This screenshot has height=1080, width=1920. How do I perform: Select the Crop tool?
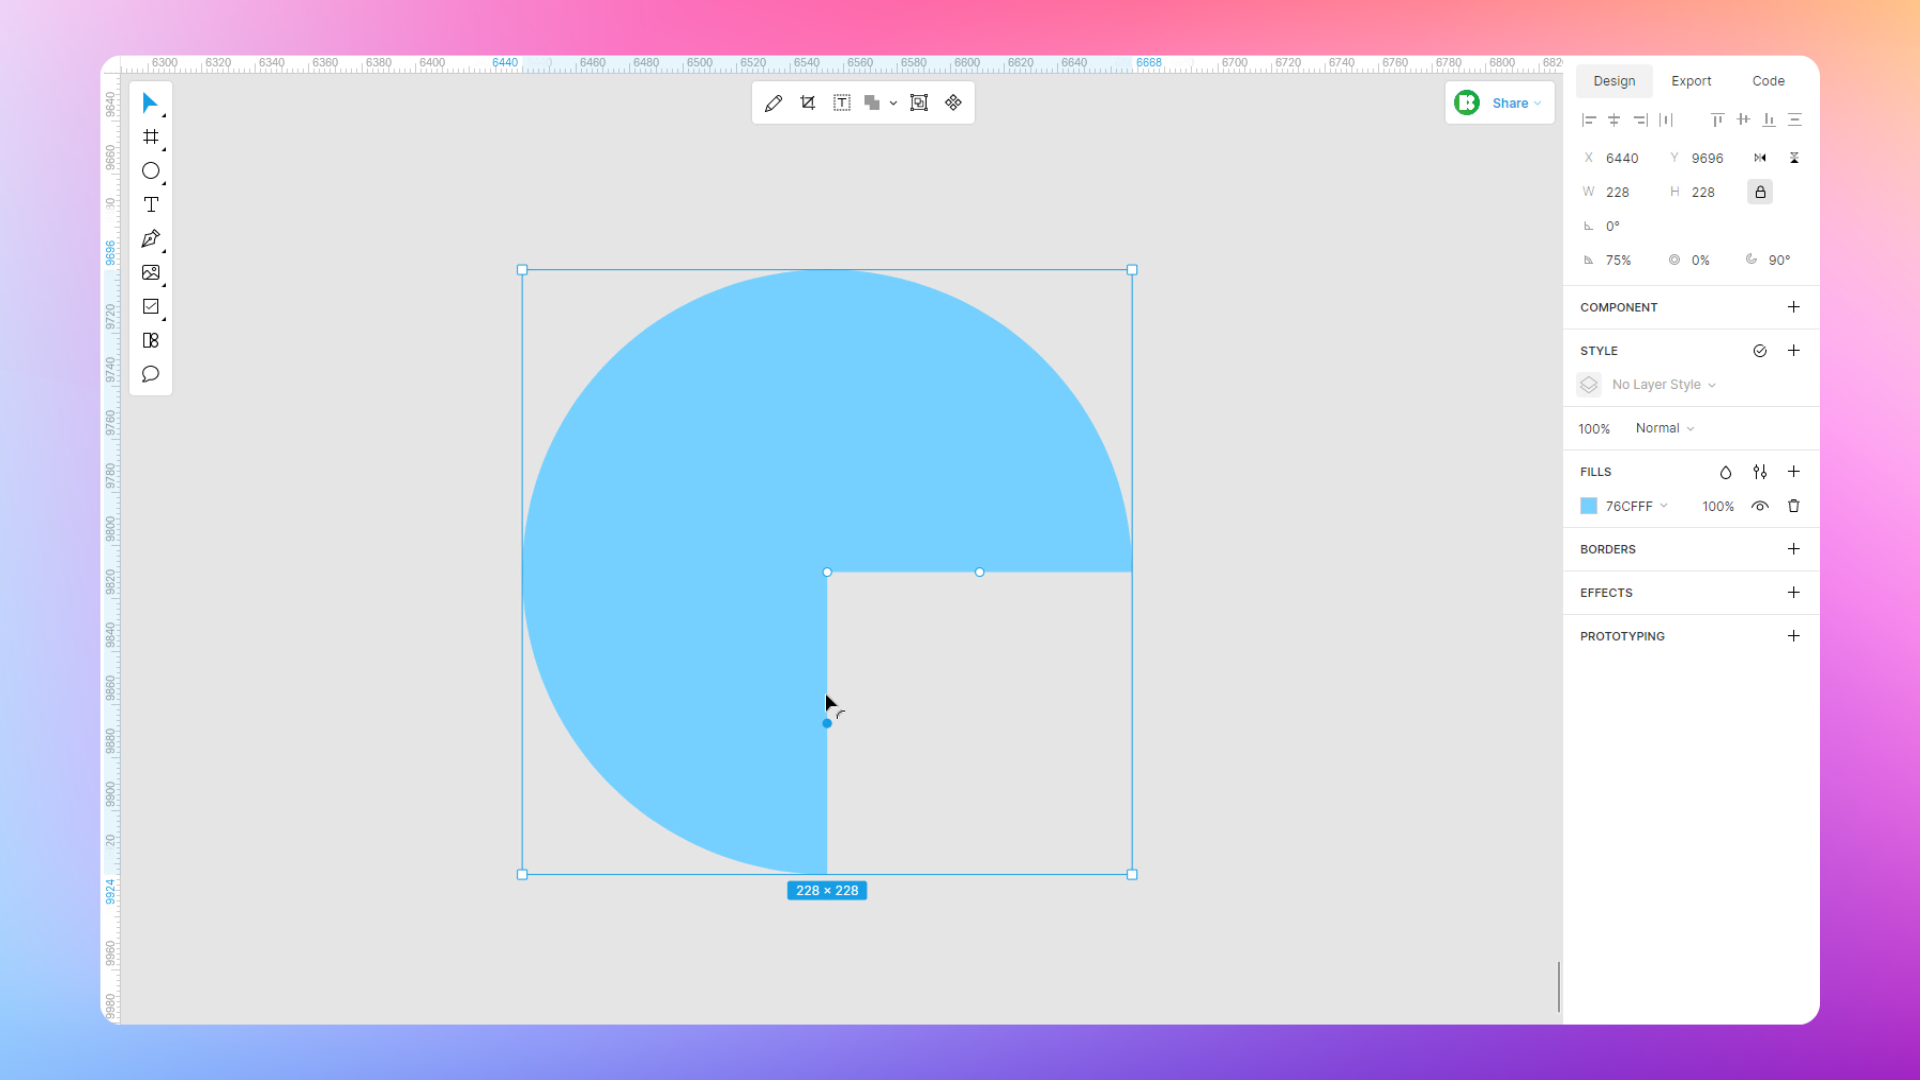[806, 103]
